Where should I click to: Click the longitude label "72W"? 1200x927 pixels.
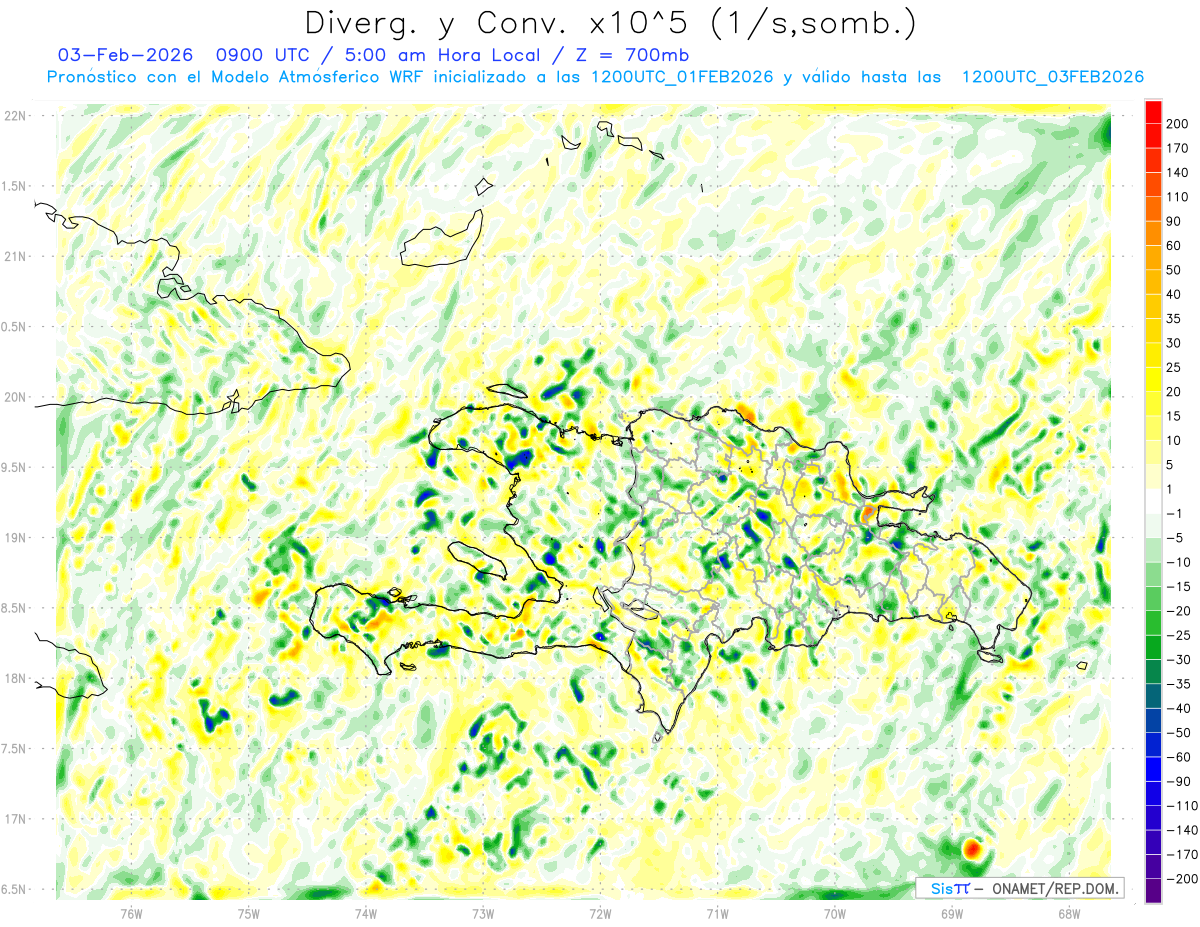tap(600, 914)
